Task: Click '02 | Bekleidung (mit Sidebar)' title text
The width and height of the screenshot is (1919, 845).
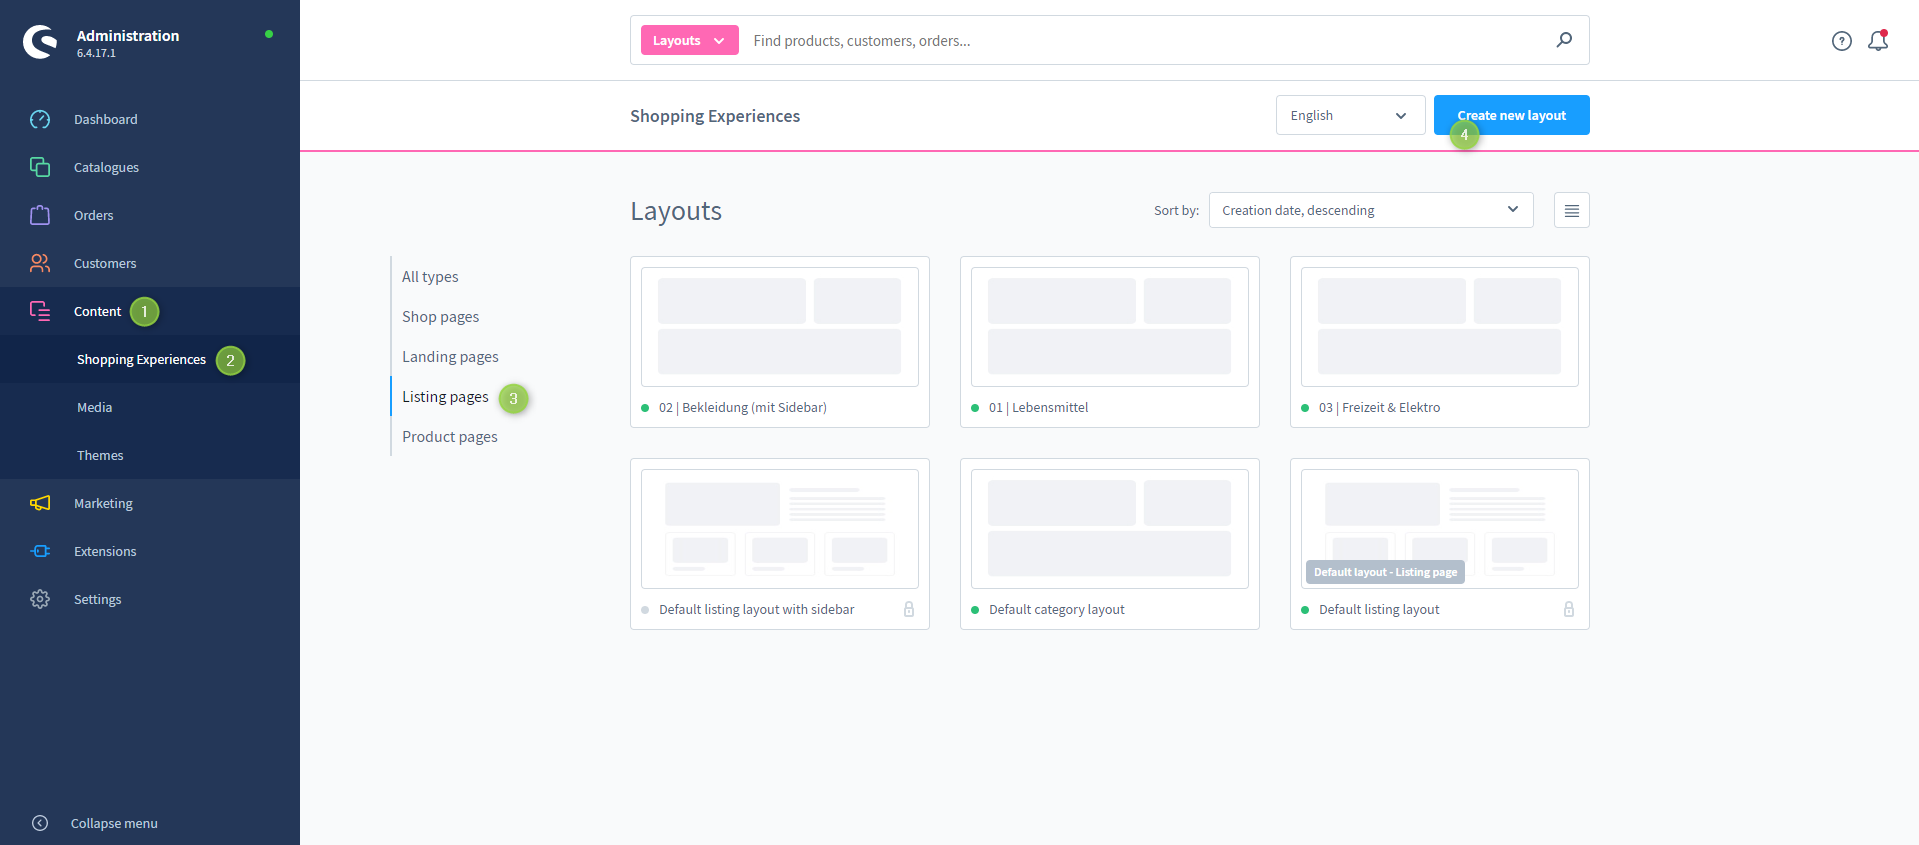Action: tap(742, 407)
